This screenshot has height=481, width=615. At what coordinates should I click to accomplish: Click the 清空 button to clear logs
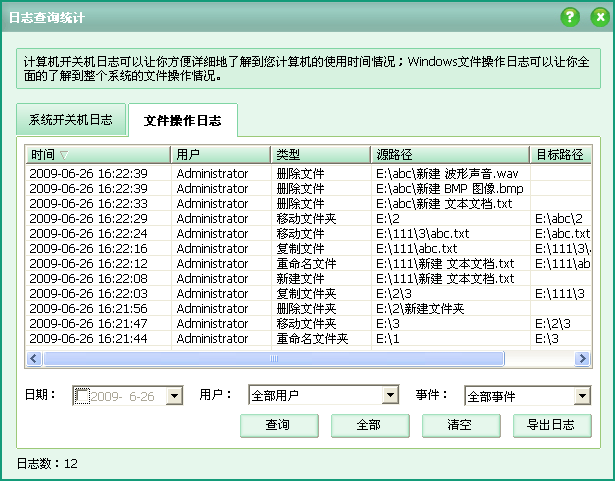pyautogui.click(x=460, y=425)
